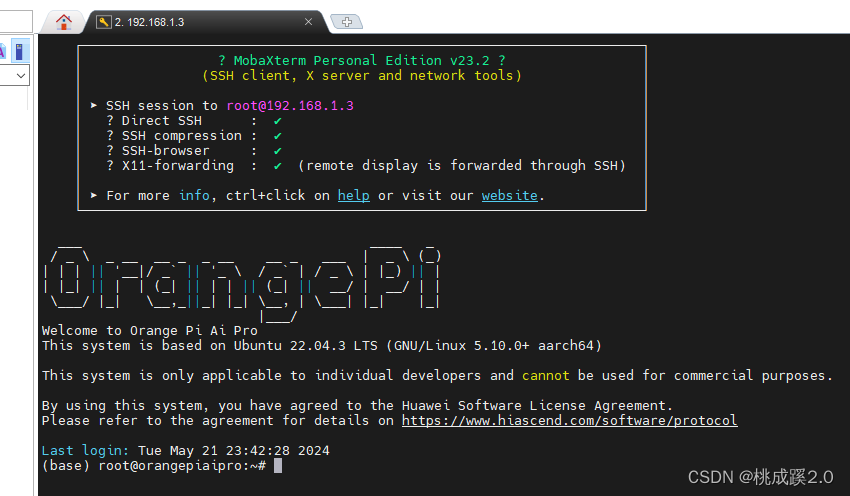The width and height of the screenshot is (850, 496).
Task: Click the 'Last login:' label
Action: pos(85,450)
